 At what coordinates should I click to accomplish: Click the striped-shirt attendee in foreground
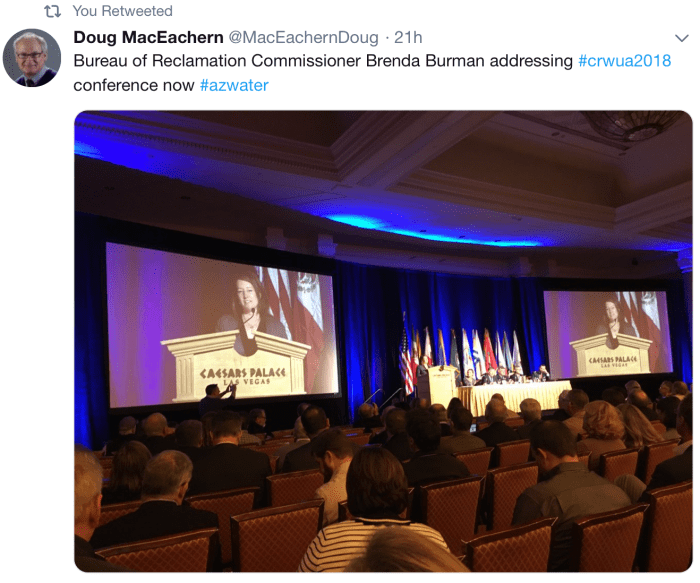[x=374, y=513]
